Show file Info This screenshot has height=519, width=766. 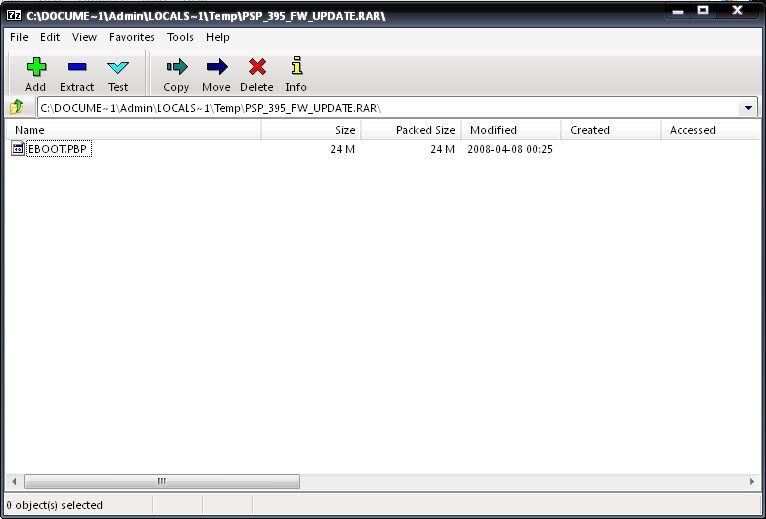click(x=296, y=75)
